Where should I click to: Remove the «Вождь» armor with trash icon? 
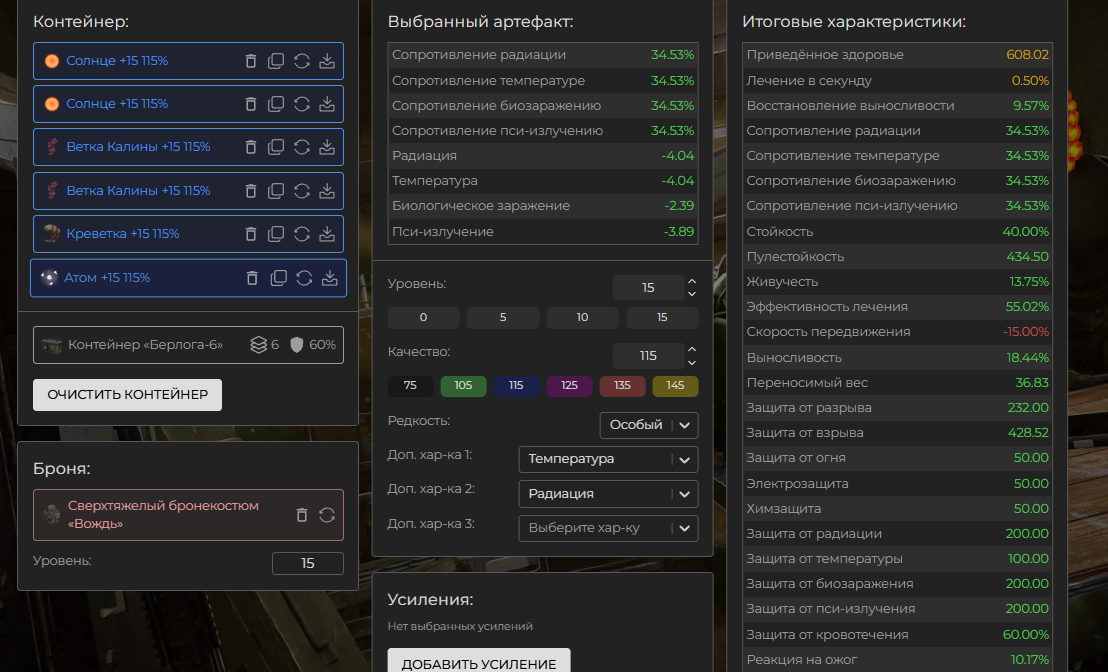(302, 515)
